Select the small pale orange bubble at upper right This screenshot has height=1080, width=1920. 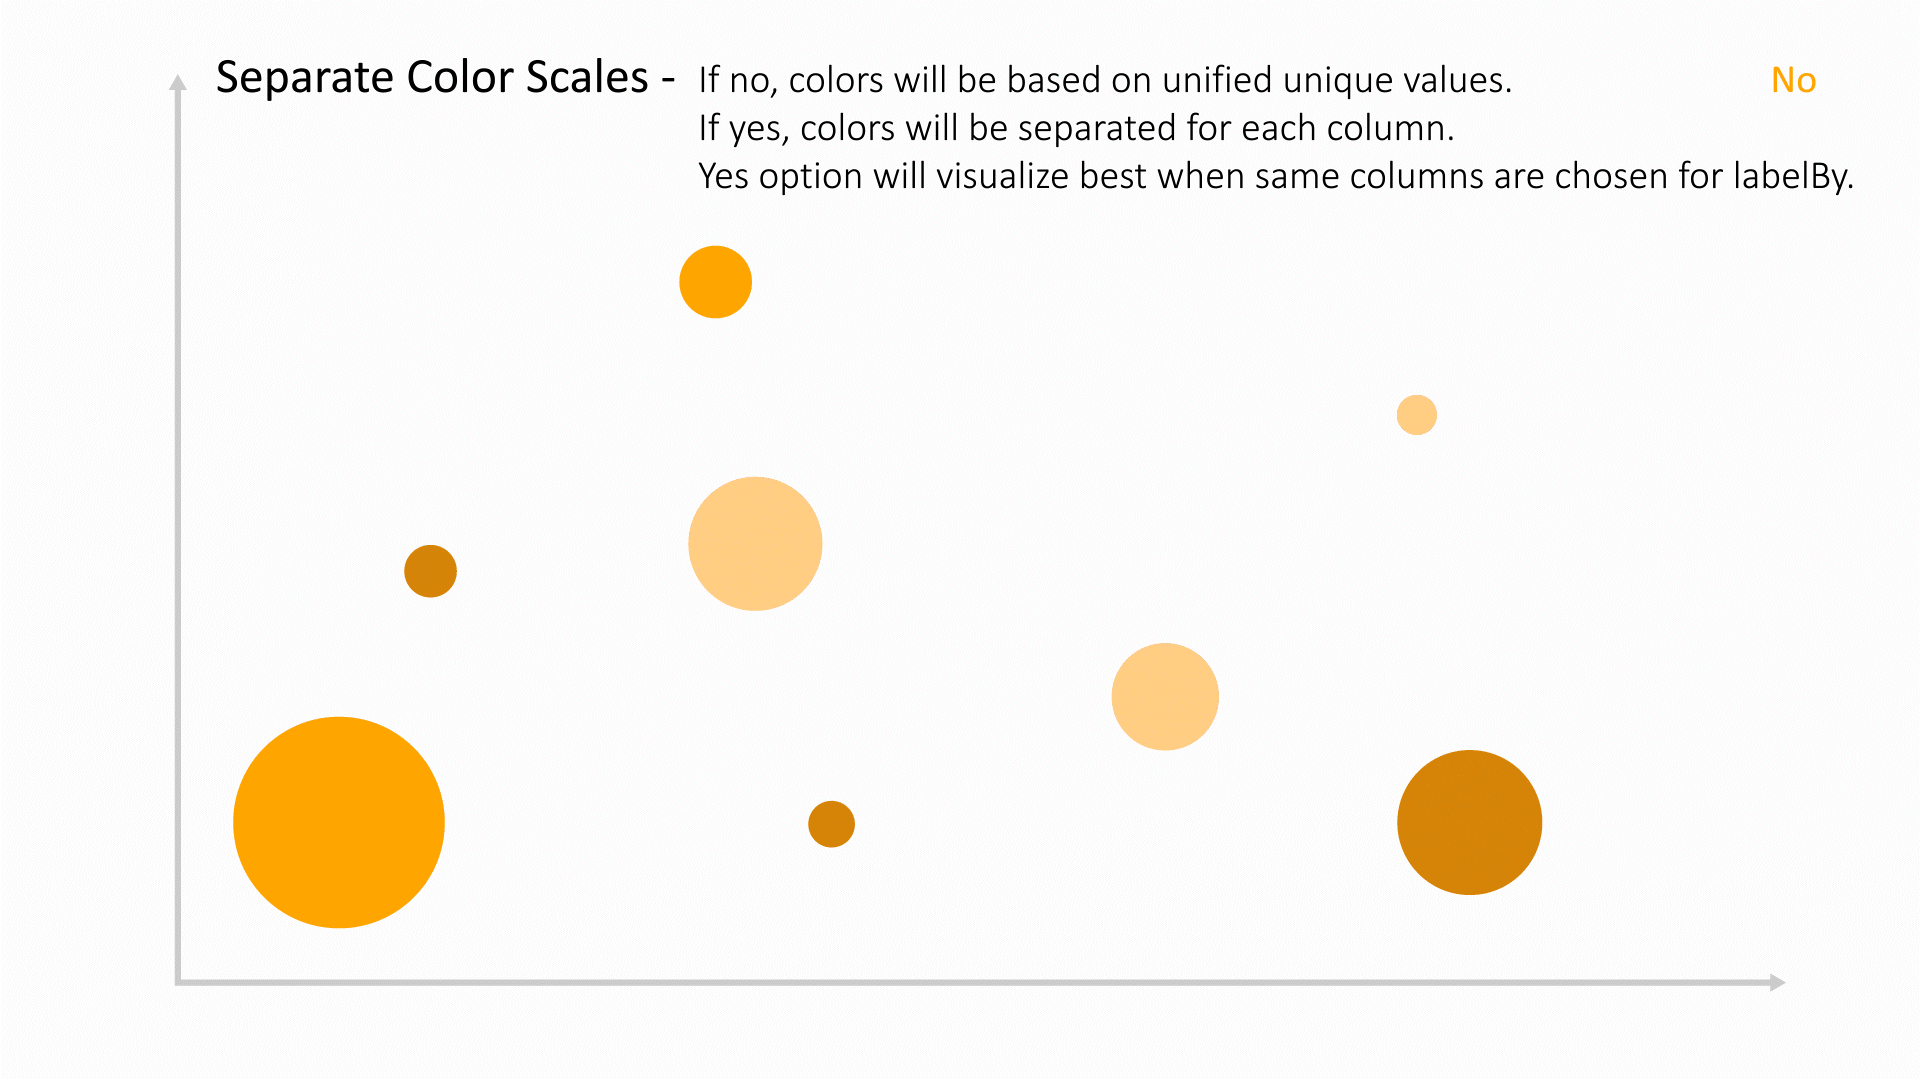point(1416,415)
